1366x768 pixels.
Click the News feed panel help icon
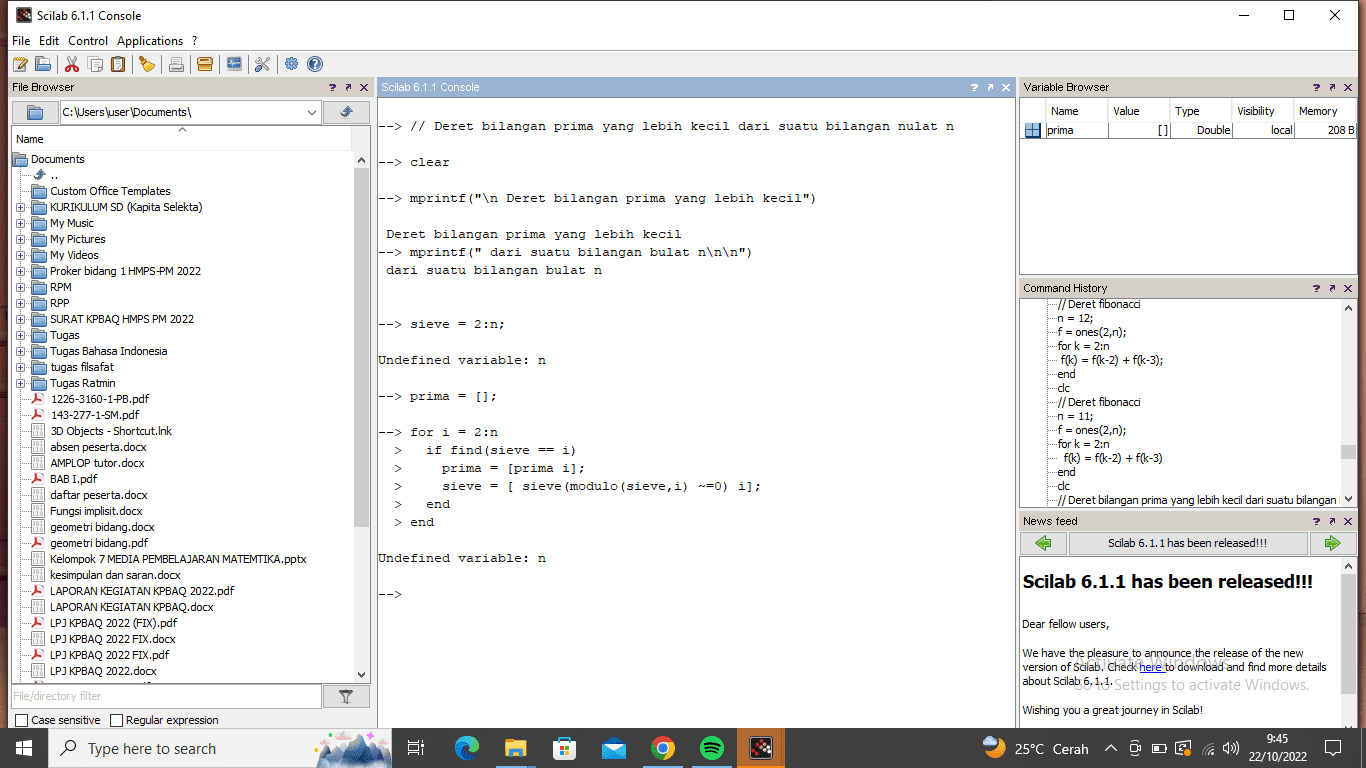pos(1316,521)
